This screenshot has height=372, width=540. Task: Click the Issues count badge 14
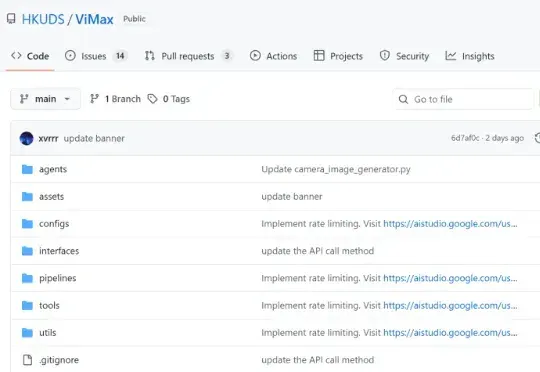pyautogui.click(x=120, y=56)
